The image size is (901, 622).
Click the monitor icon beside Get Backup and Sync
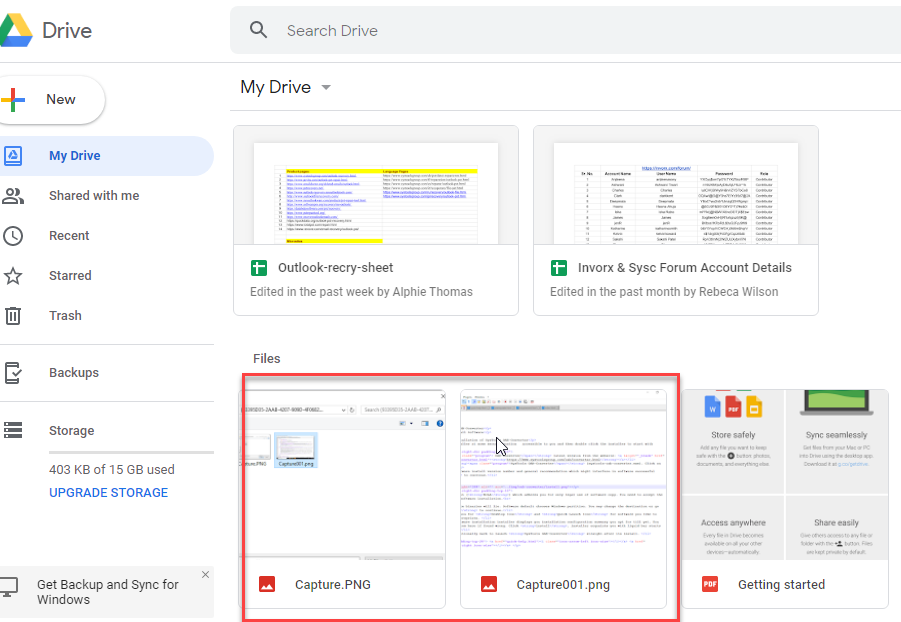(x=9, y=588)
